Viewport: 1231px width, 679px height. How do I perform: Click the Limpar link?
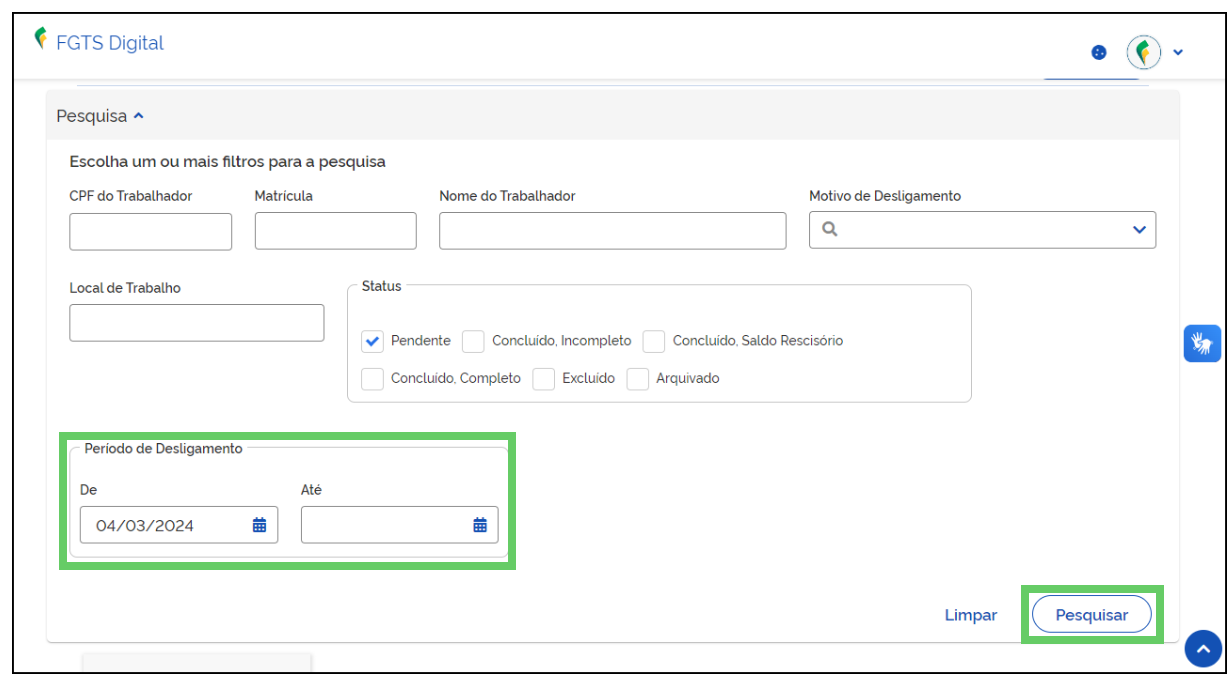coord(971,615)
